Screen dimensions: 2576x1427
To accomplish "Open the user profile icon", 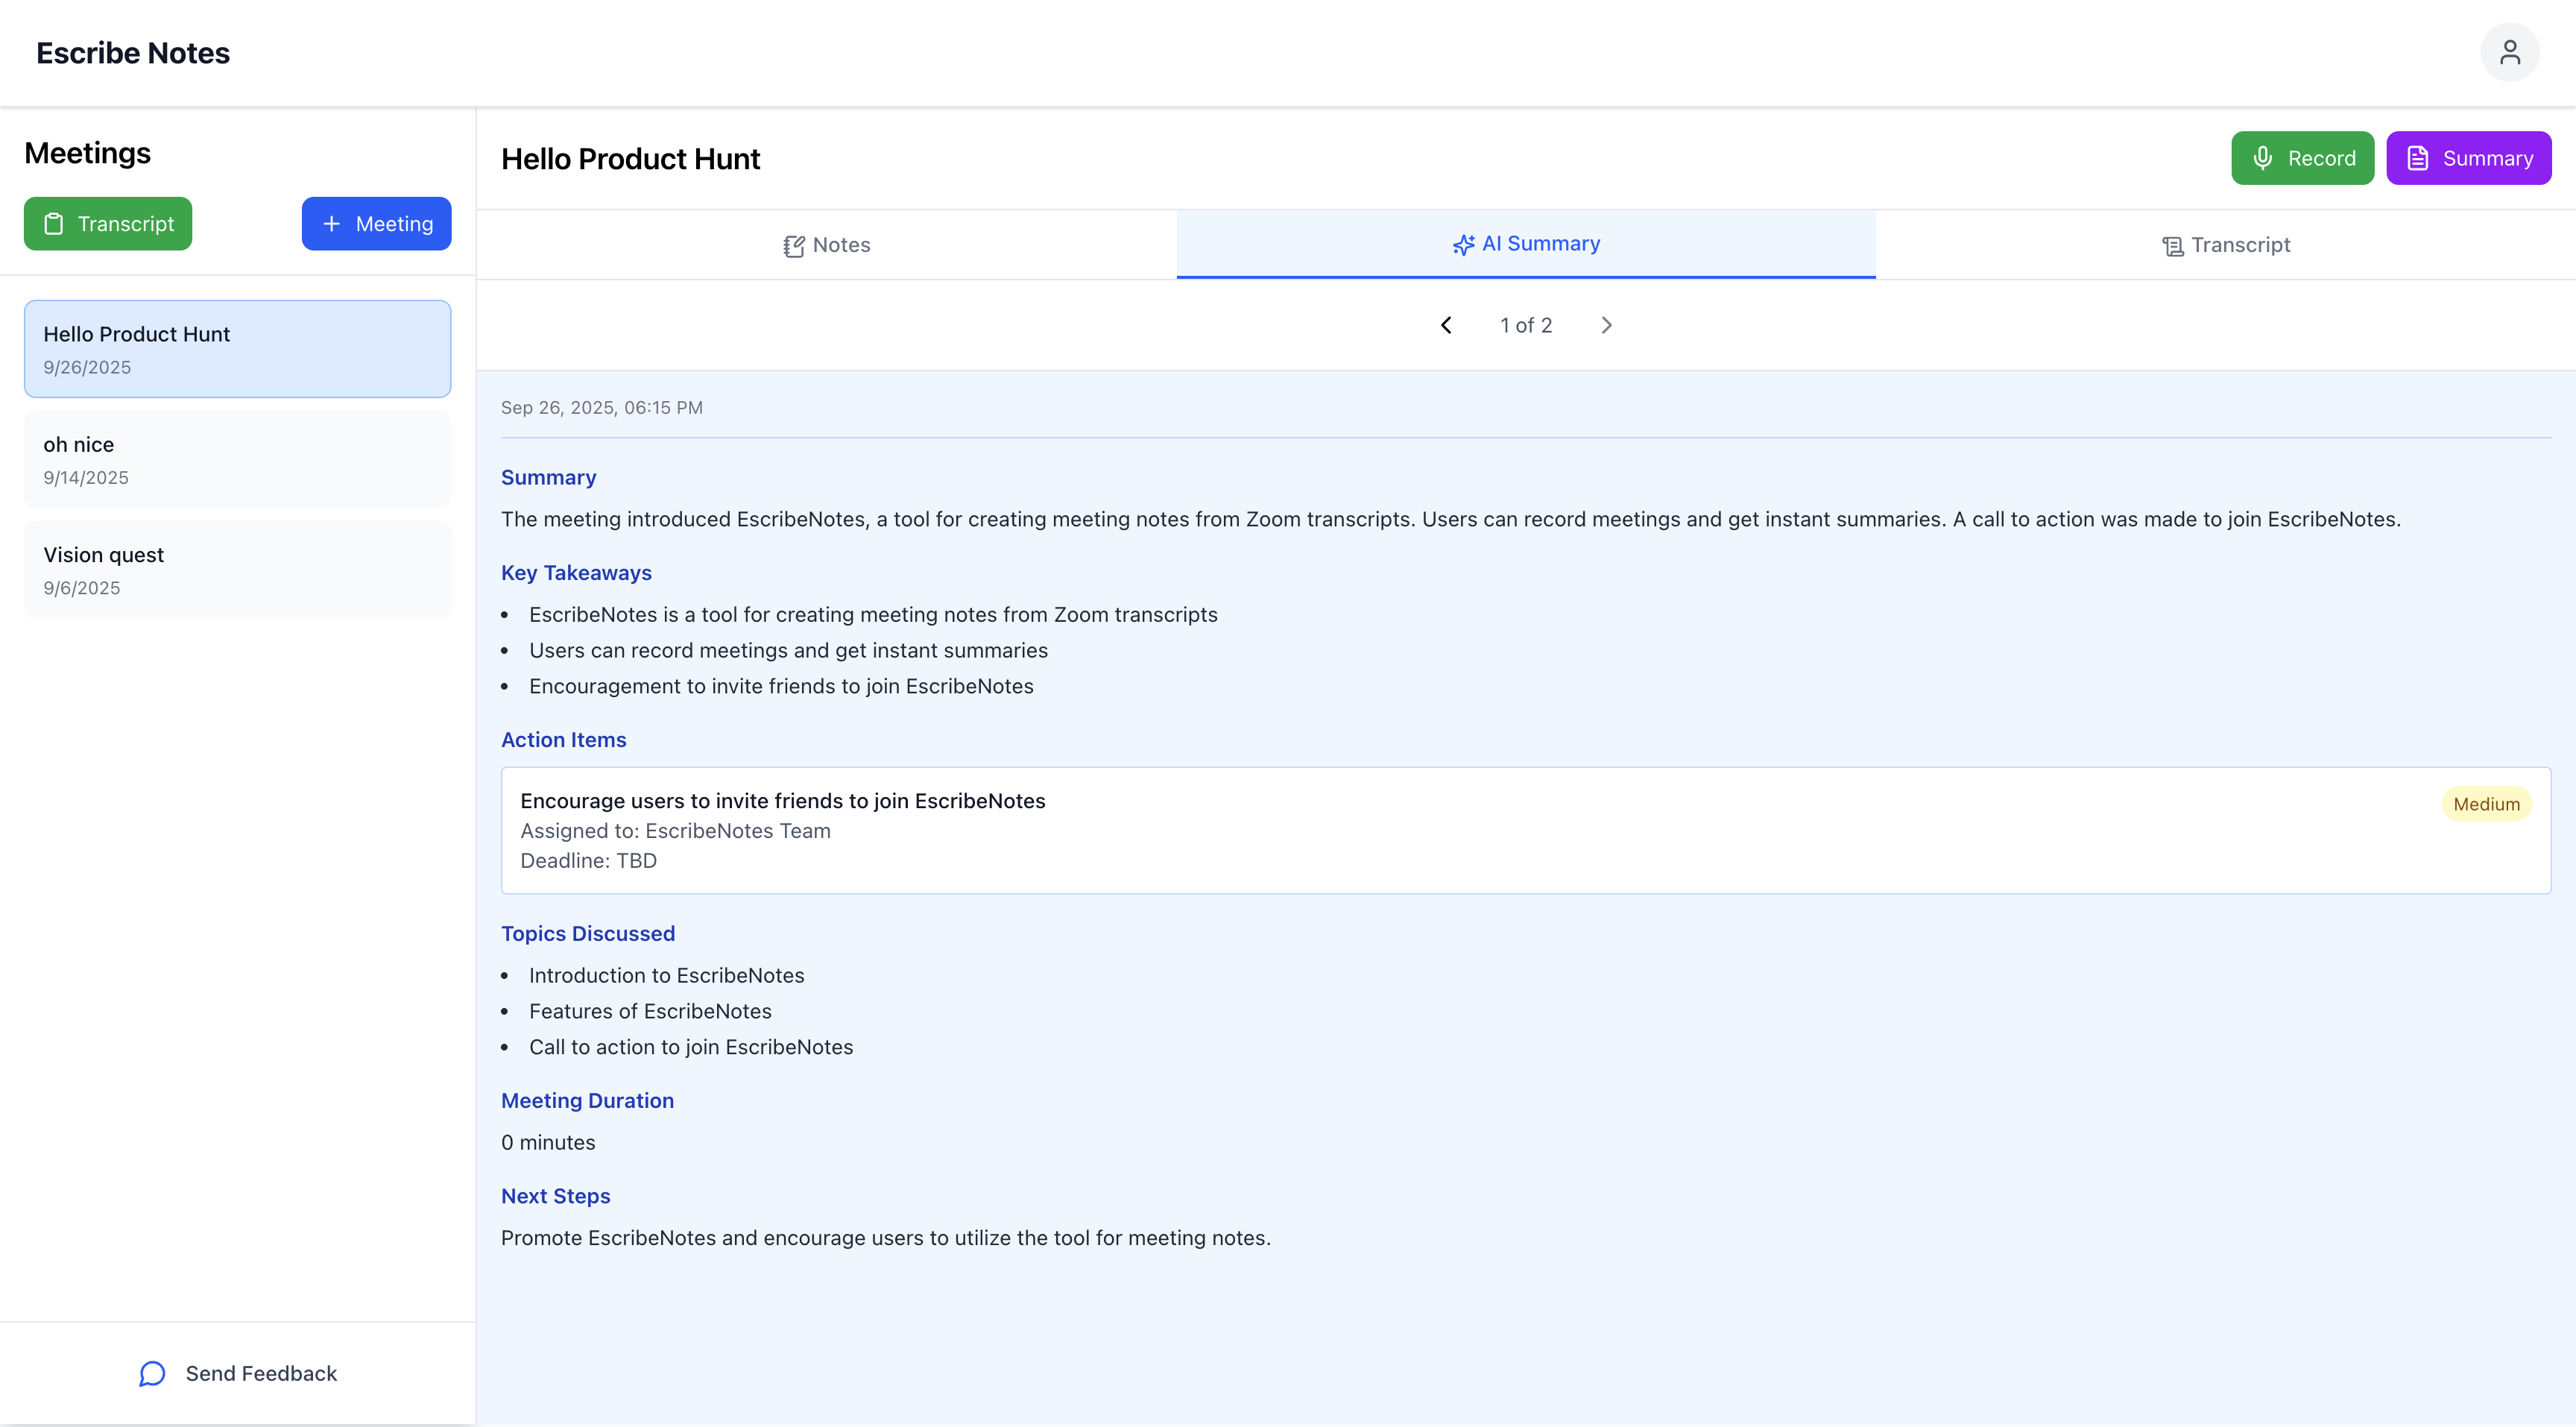I will [x=2509, y=52].
